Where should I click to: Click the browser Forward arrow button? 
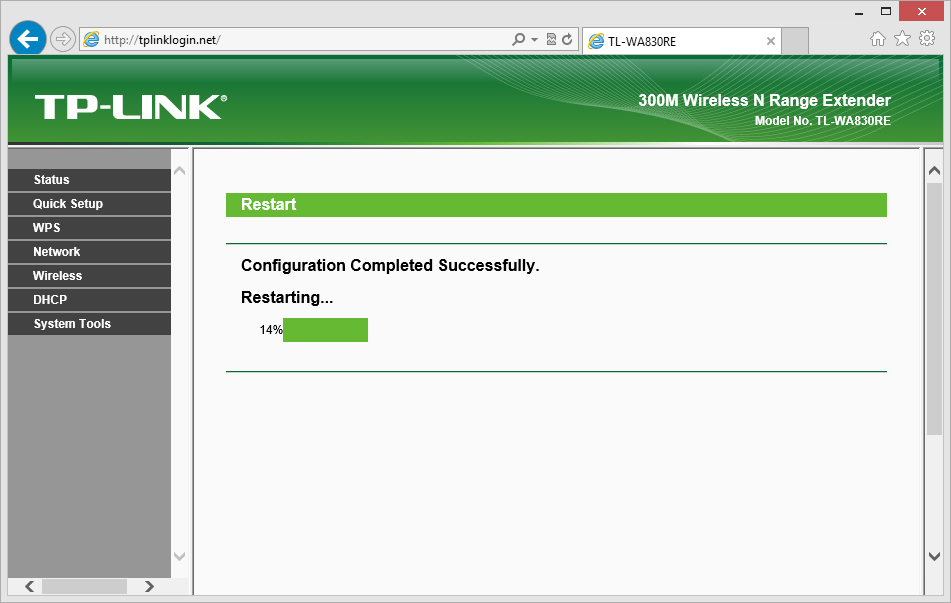tap(62, 39)
